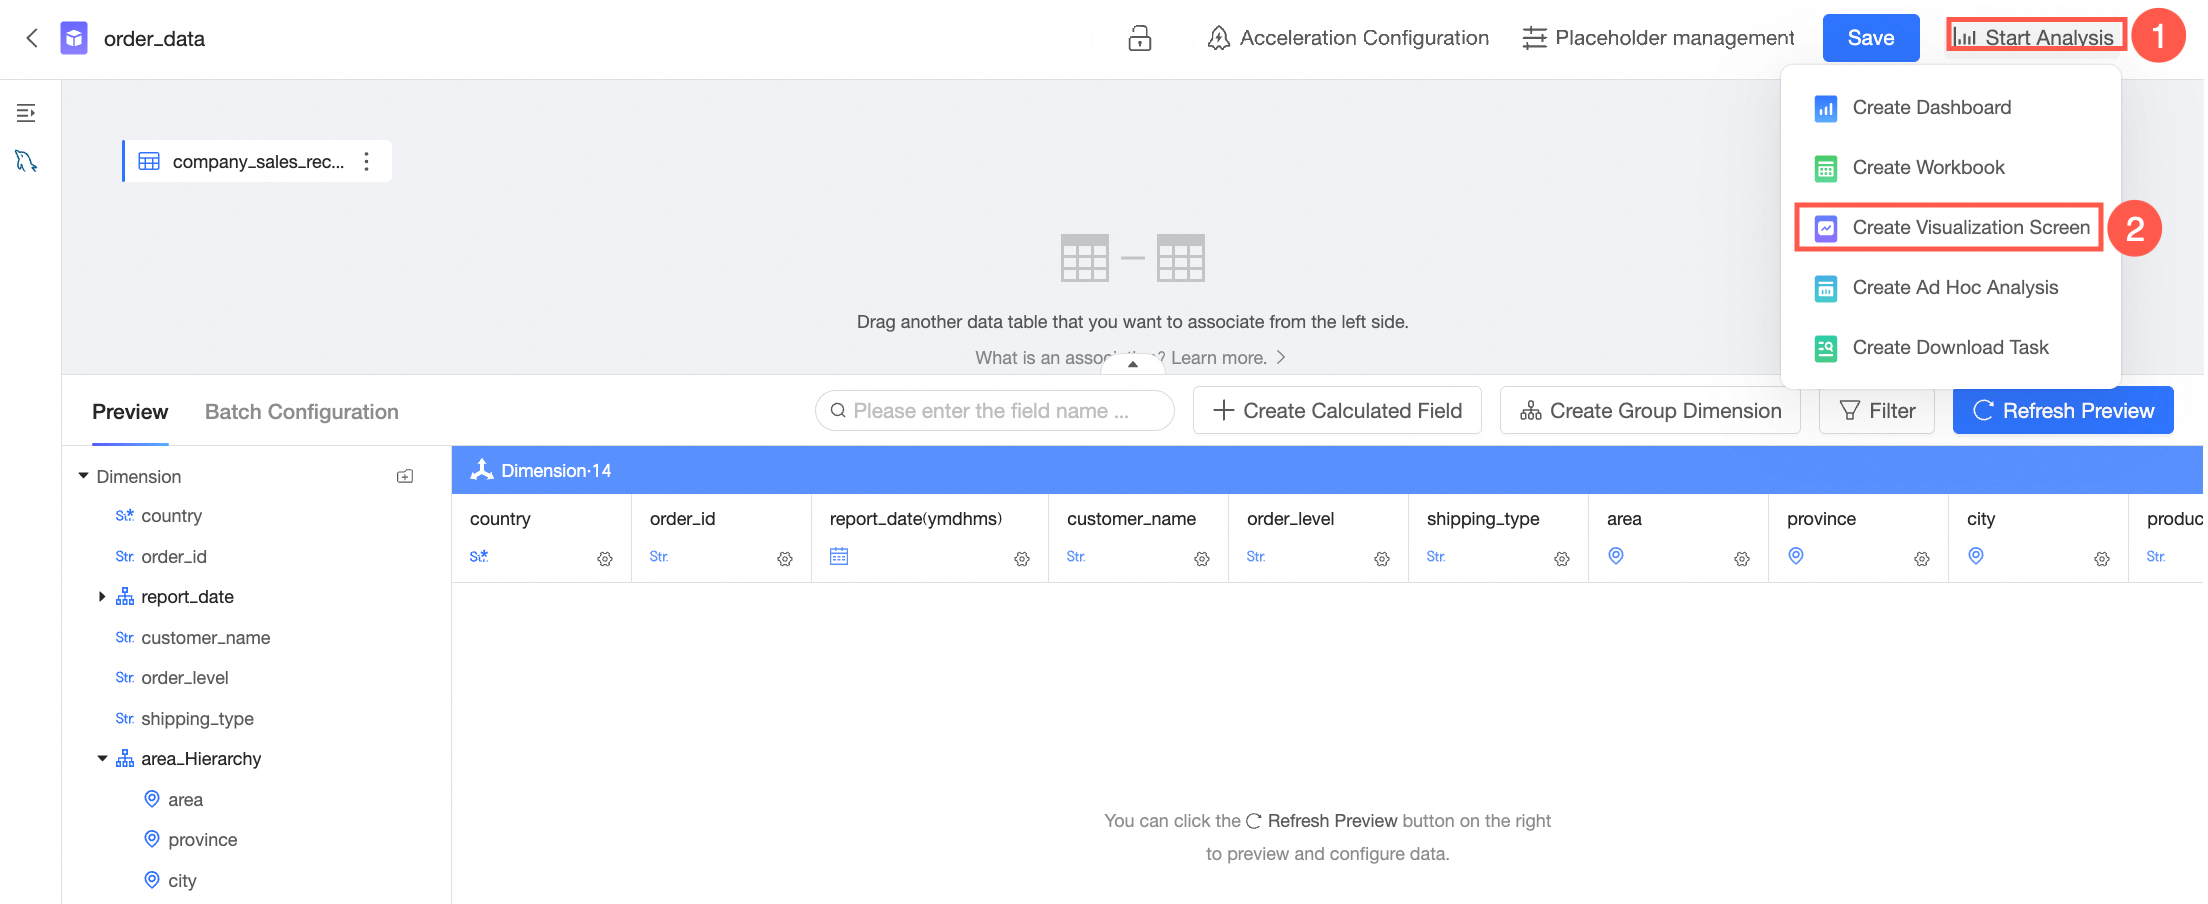Click the back arrow icon

click(32, 38)
